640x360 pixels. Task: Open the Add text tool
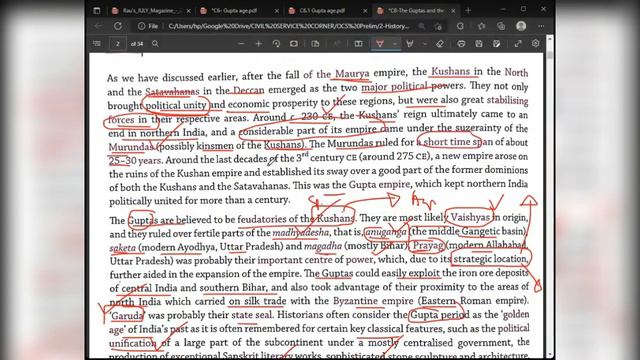[358, 43]
